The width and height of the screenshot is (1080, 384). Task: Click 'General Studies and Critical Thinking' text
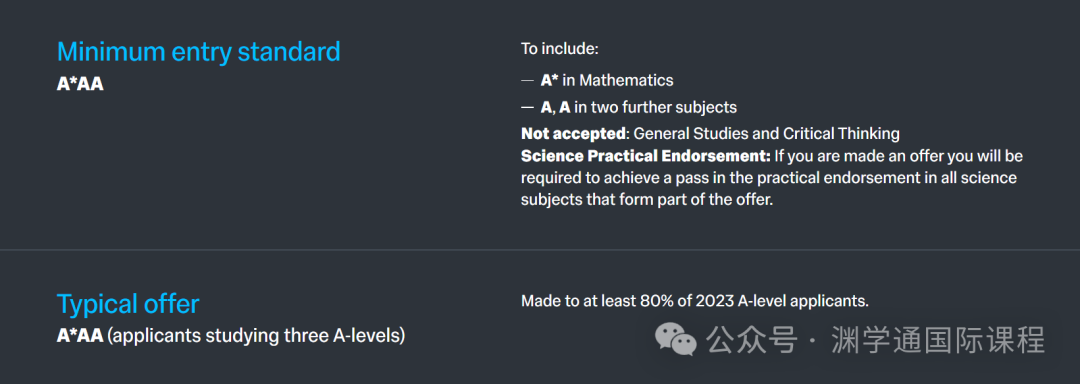click(767, 132)
